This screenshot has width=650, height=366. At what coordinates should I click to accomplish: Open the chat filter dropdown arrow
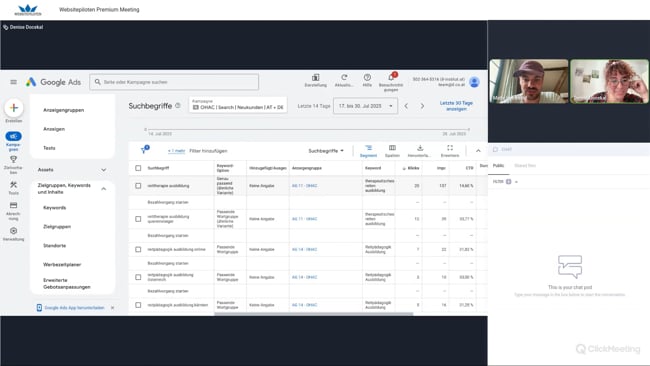point(516,182)
